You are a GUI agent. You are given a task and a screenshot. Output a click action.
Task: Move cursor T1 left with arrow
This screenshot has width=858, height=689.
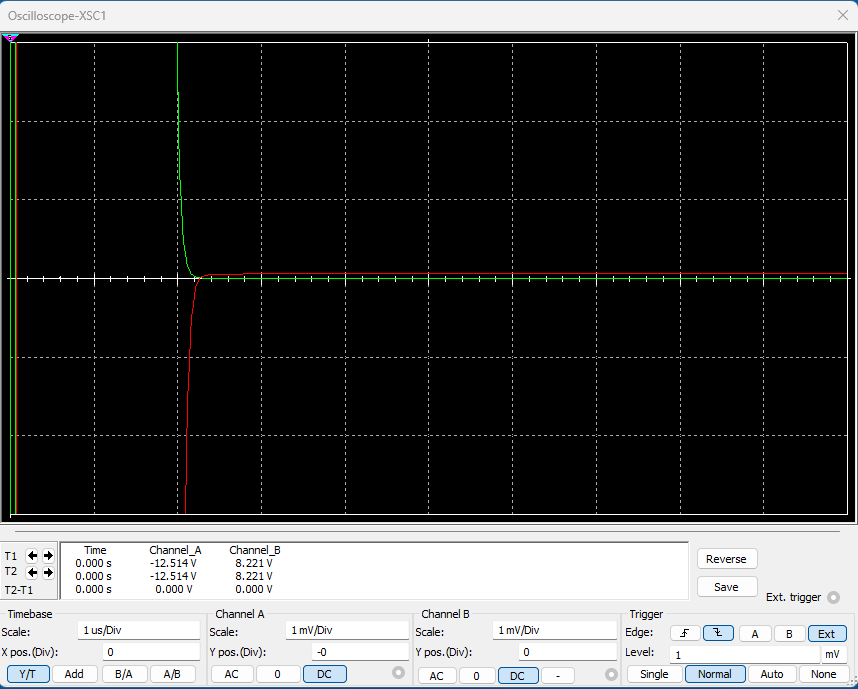[x=32, y=555]
